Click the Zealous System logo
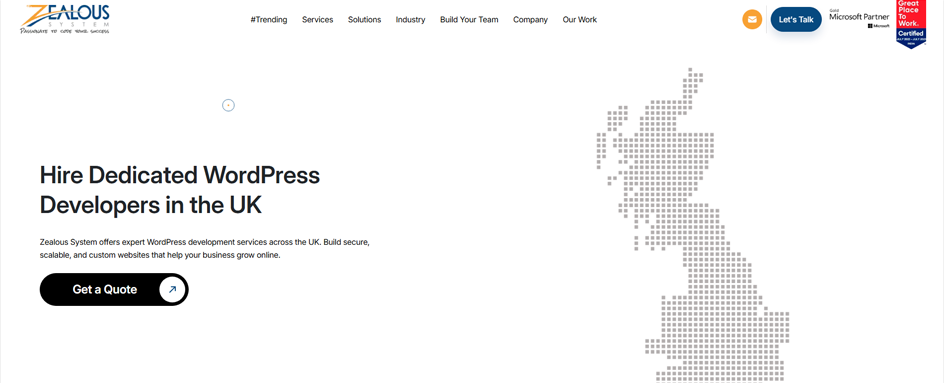 65,19
